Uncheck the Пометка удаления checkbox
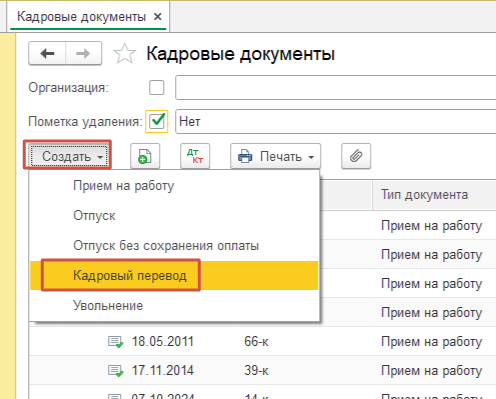496x399 pixels. pos(157,121)
